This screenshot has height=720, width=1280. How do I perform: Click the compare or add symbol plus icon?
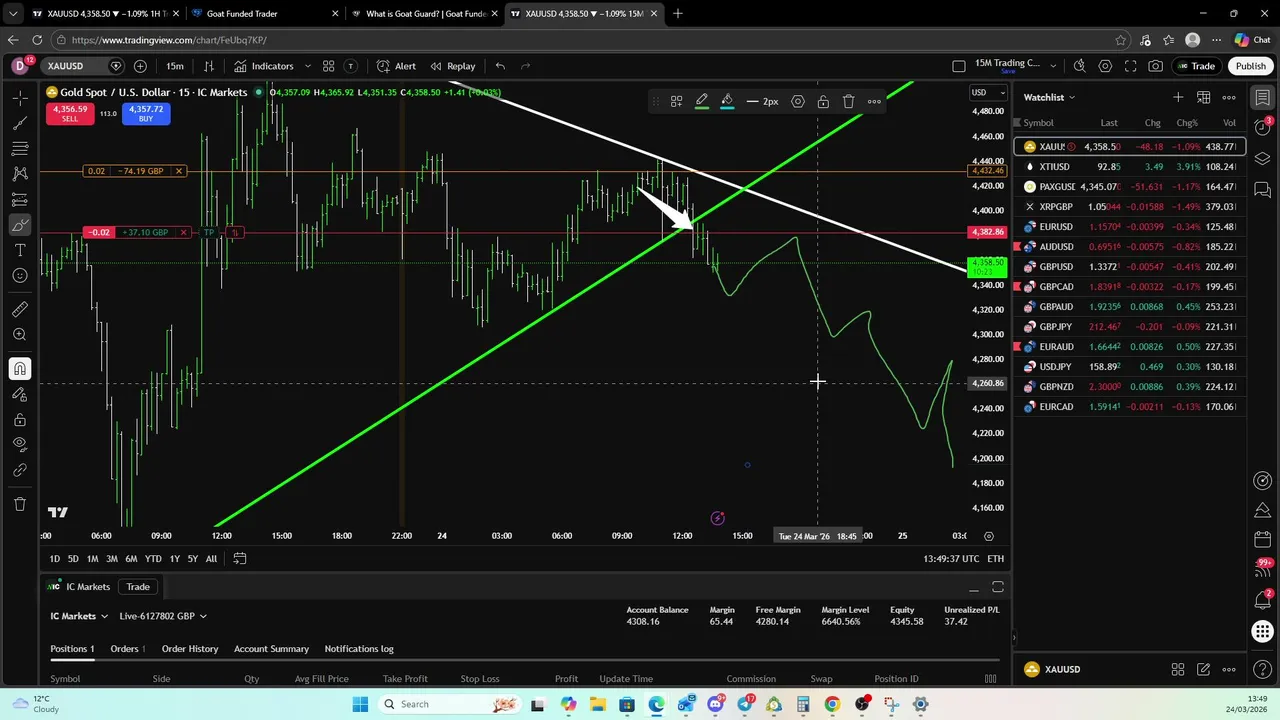(140, 66)
